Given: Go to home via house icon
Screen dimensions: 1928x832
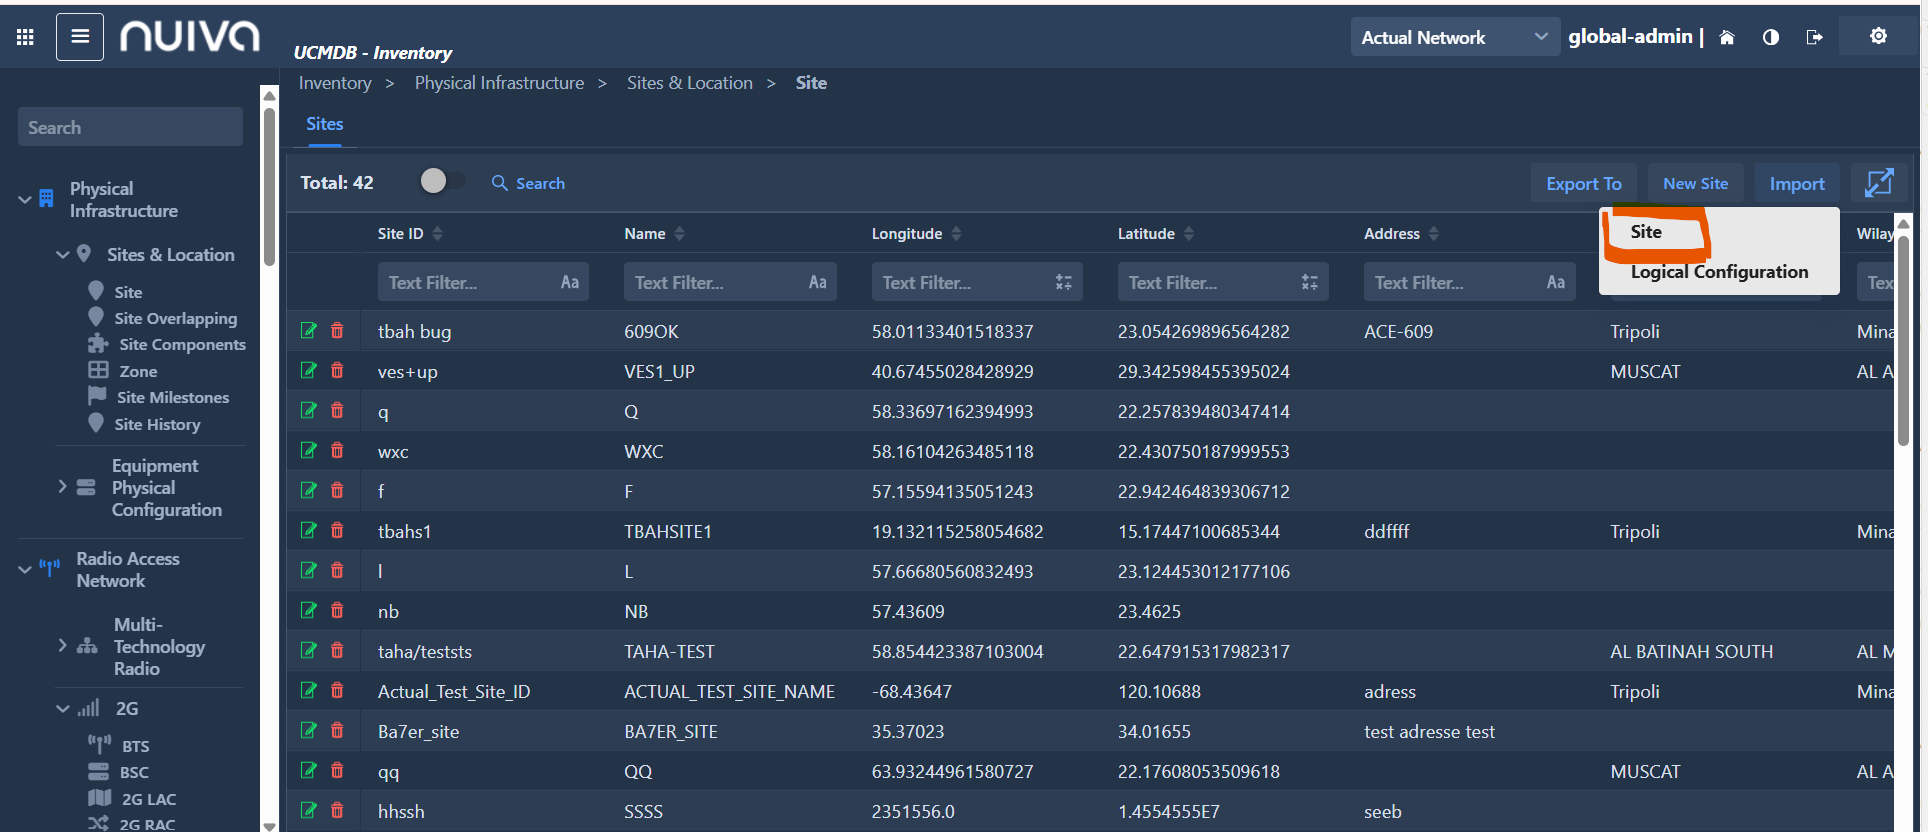Looking at the screenshot, I should coord(1727,37).
